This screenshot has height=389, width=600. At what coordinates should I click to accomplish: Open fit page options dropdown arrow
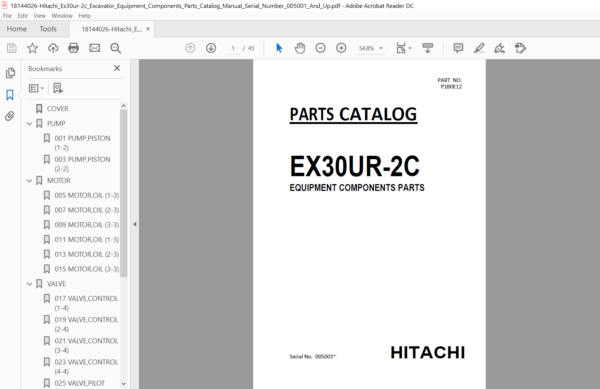tap(410, 48)
